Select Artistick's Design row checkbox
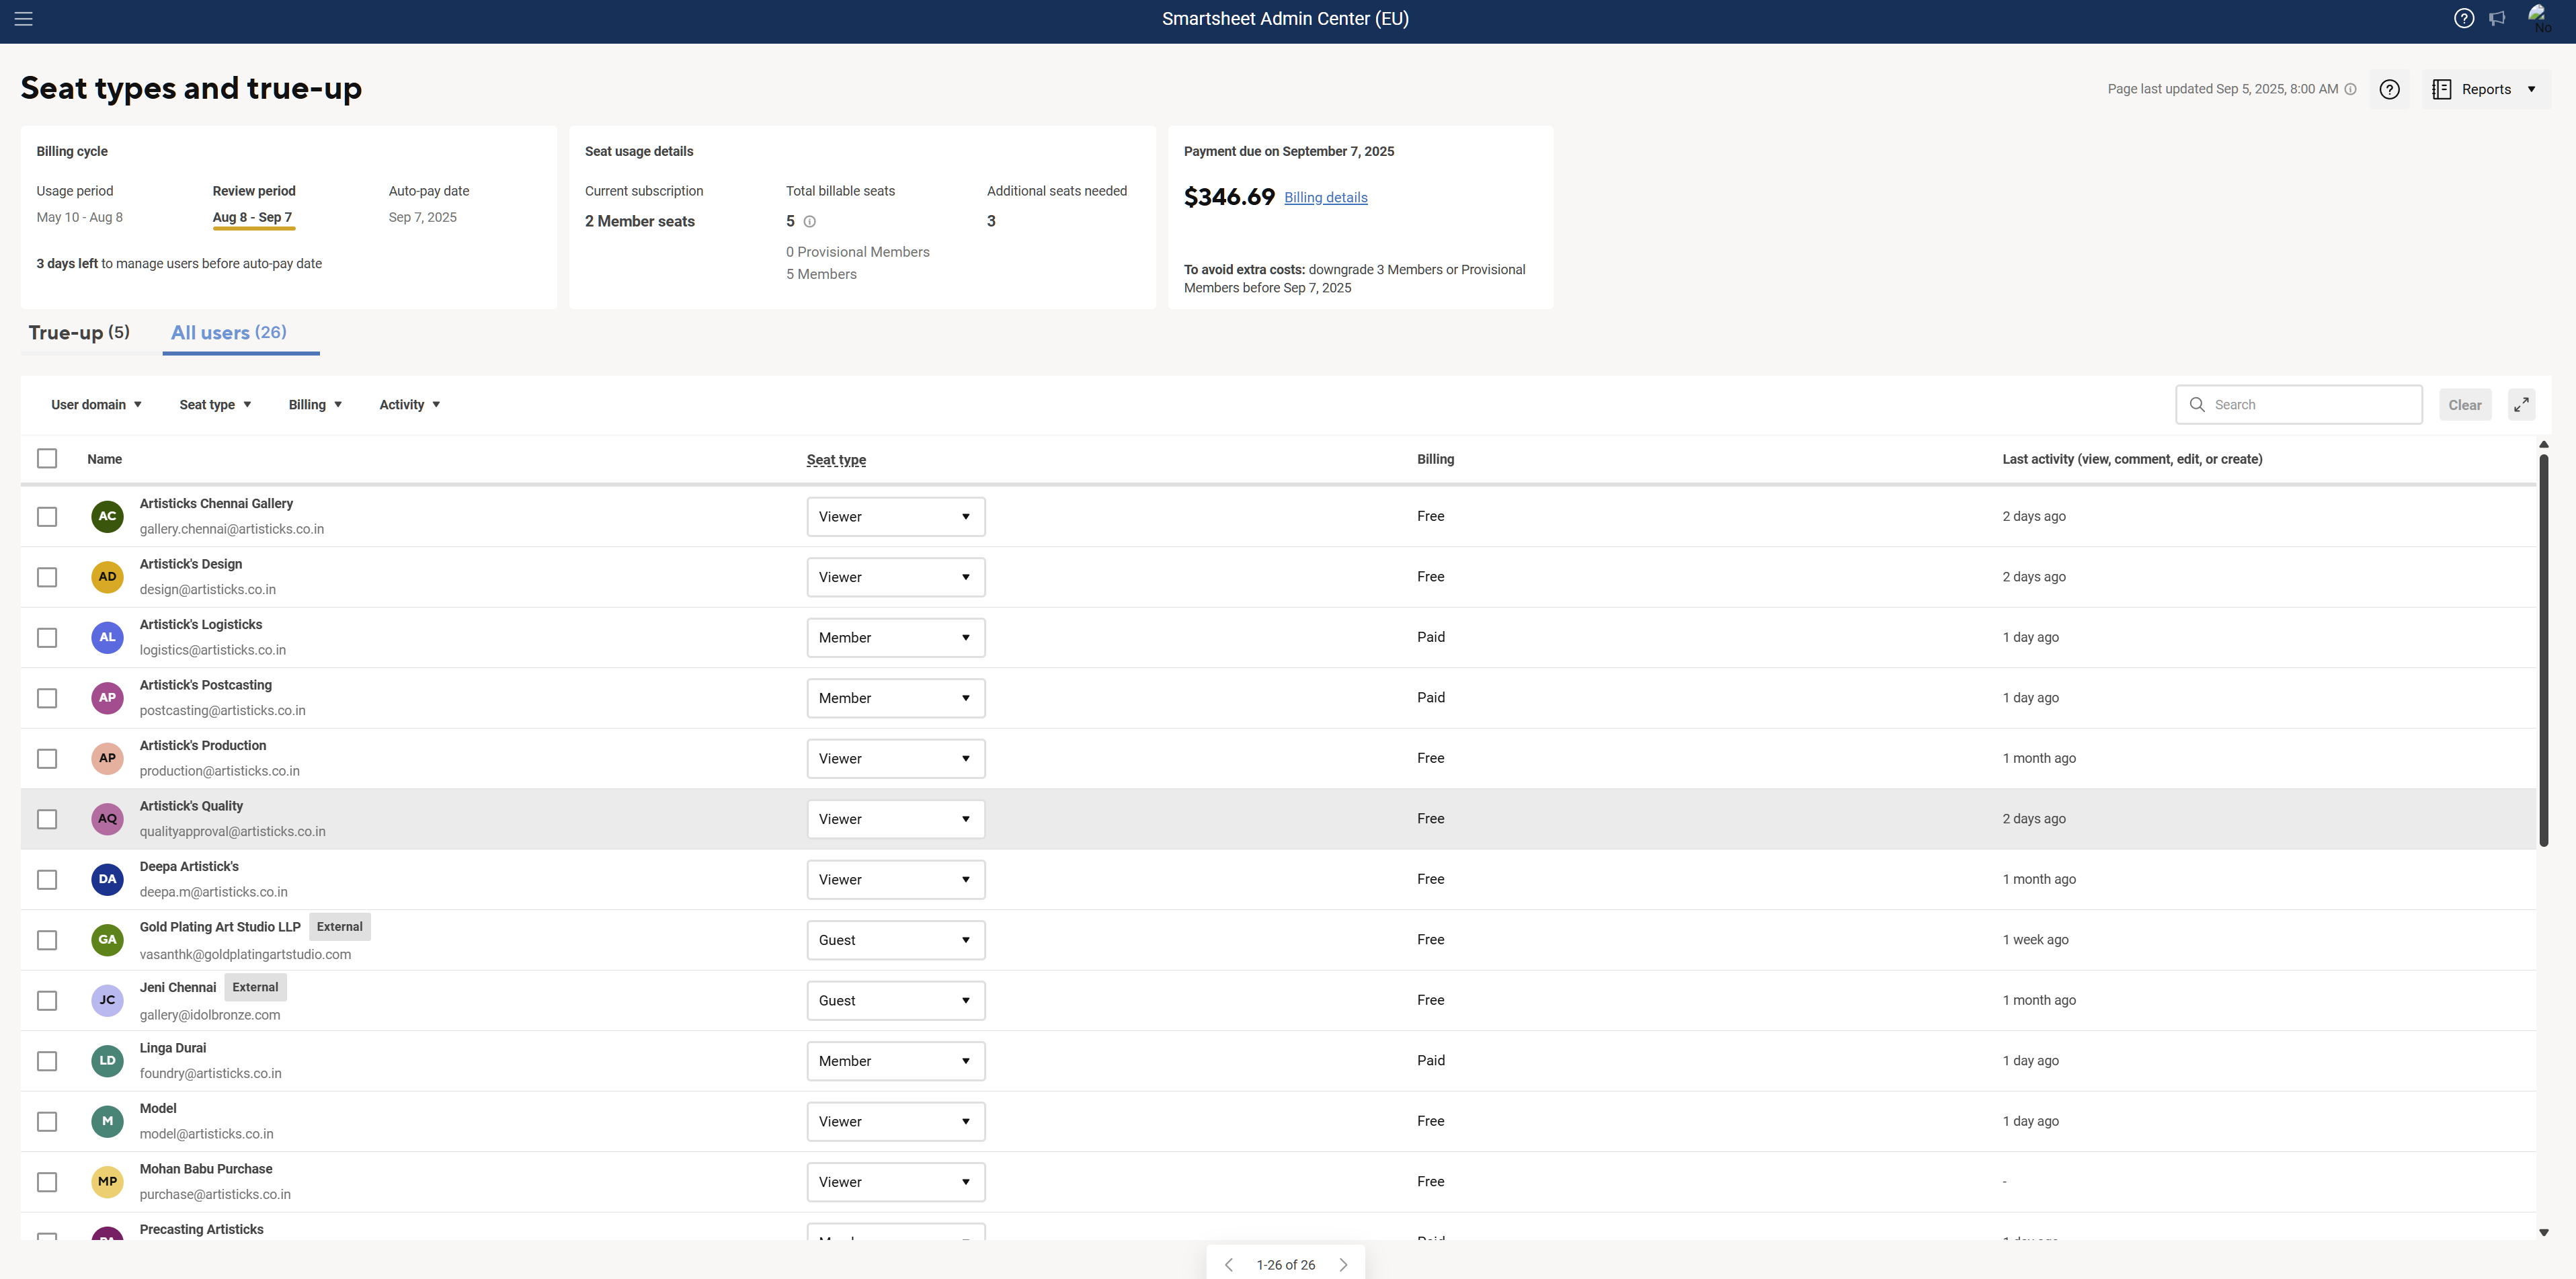This screenshot has height=1279, width=2576. coord(47,577)
